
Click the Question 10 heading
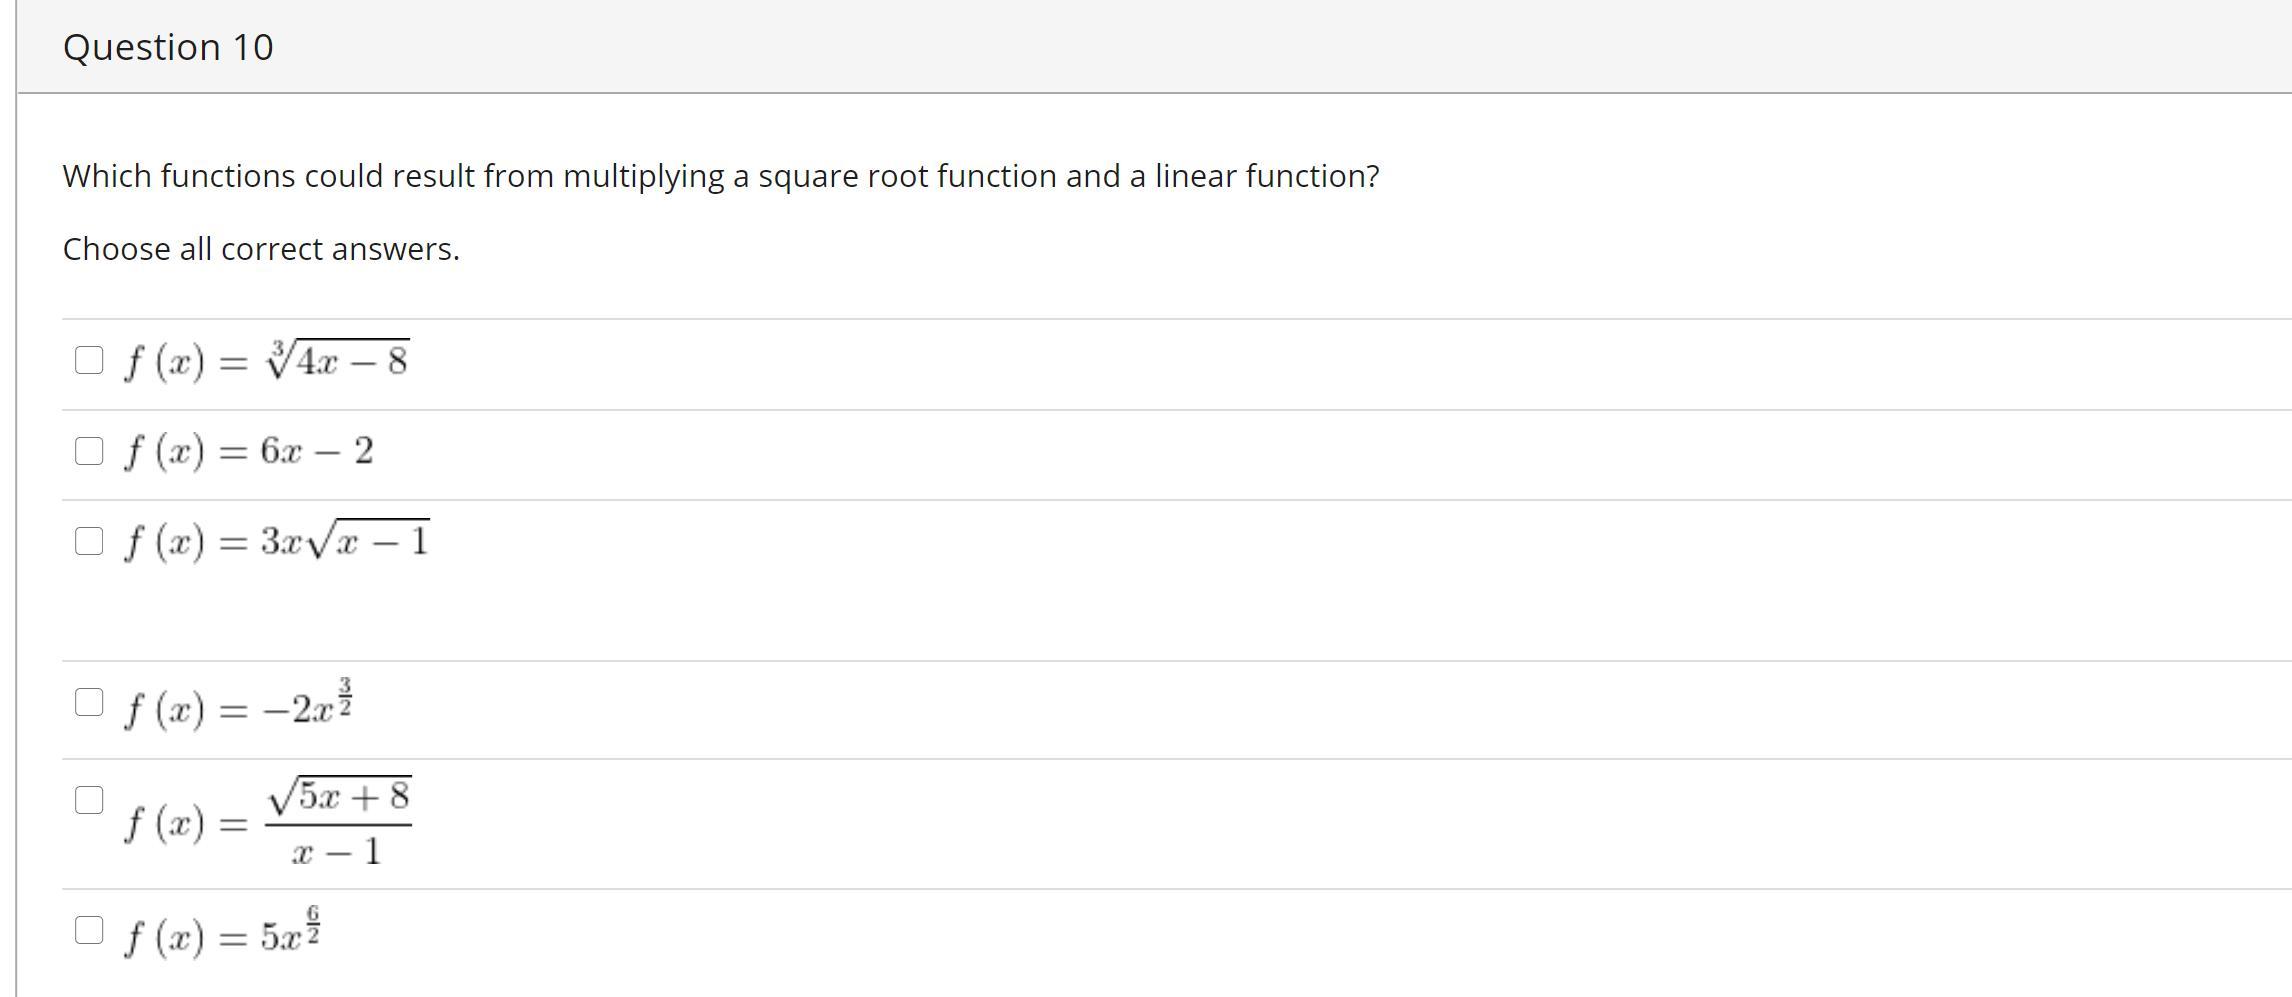tap(168, 47)
